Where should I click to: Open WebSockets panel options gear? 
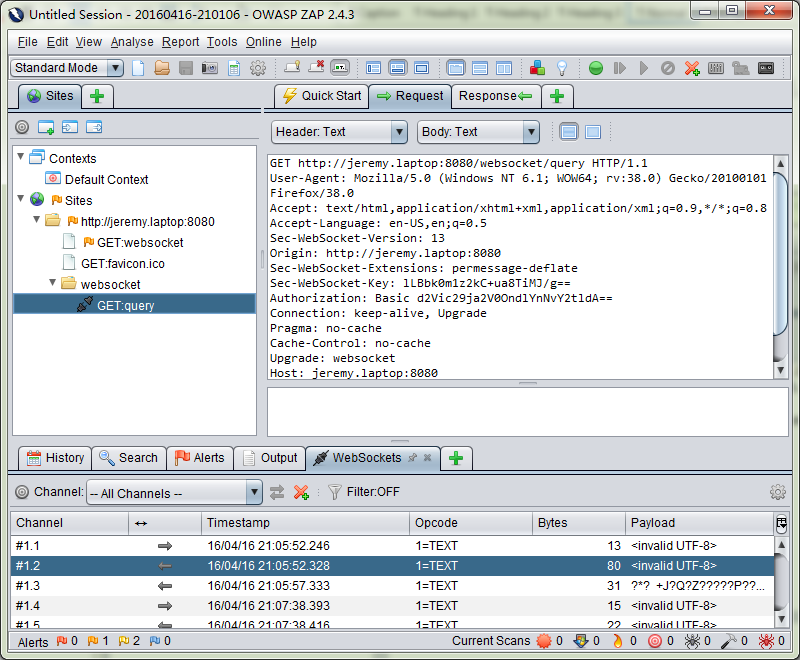click(x=777, y=492)
